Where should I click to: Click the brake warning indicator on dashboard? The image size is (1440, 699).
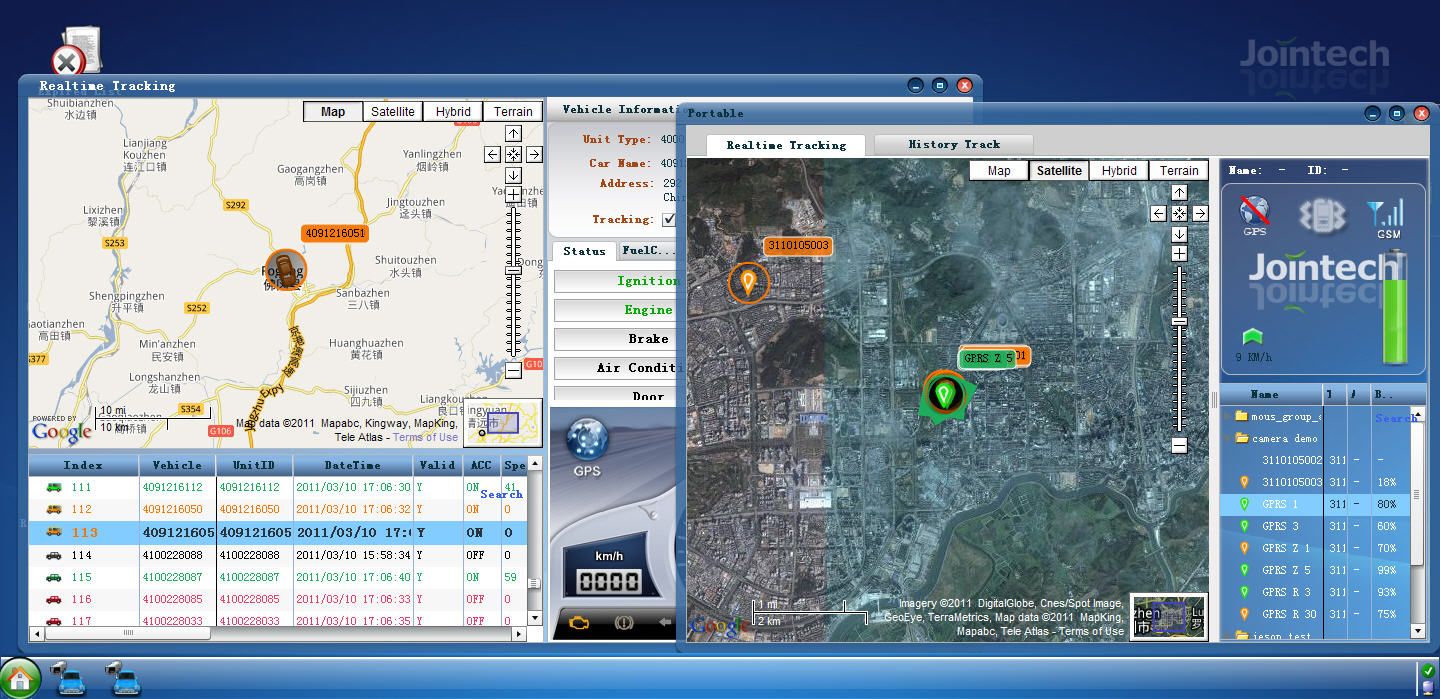coord(623,623)
